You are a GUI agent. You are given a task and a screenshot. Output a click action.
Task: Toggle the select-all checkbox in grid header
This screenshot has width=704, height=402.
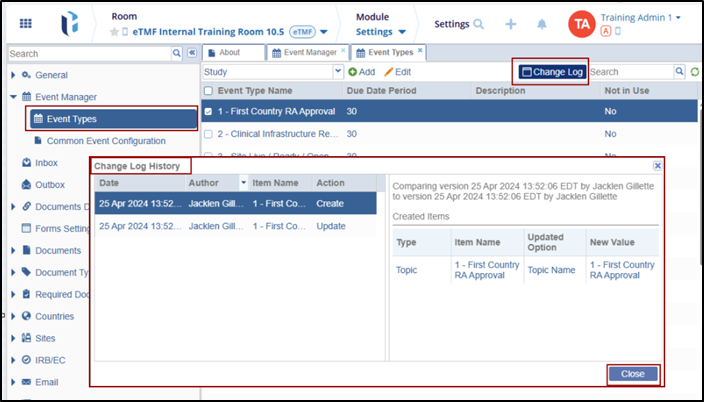point(208,91)
